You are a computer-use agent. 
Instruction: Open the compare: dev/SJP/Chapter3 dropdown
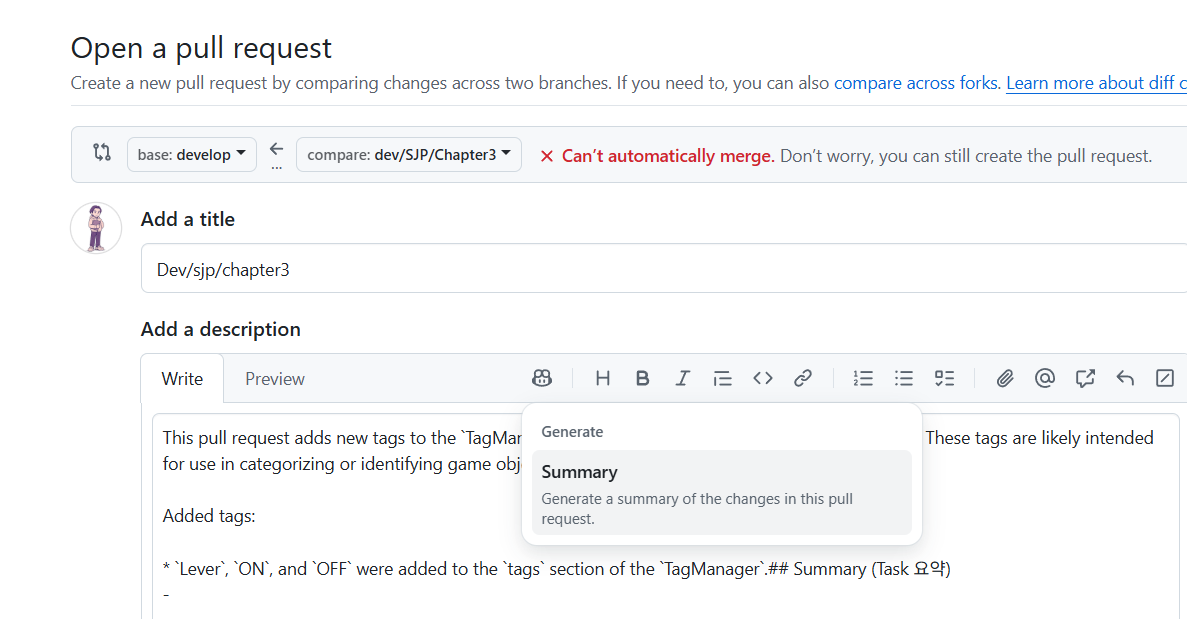(x=408, y=154)
